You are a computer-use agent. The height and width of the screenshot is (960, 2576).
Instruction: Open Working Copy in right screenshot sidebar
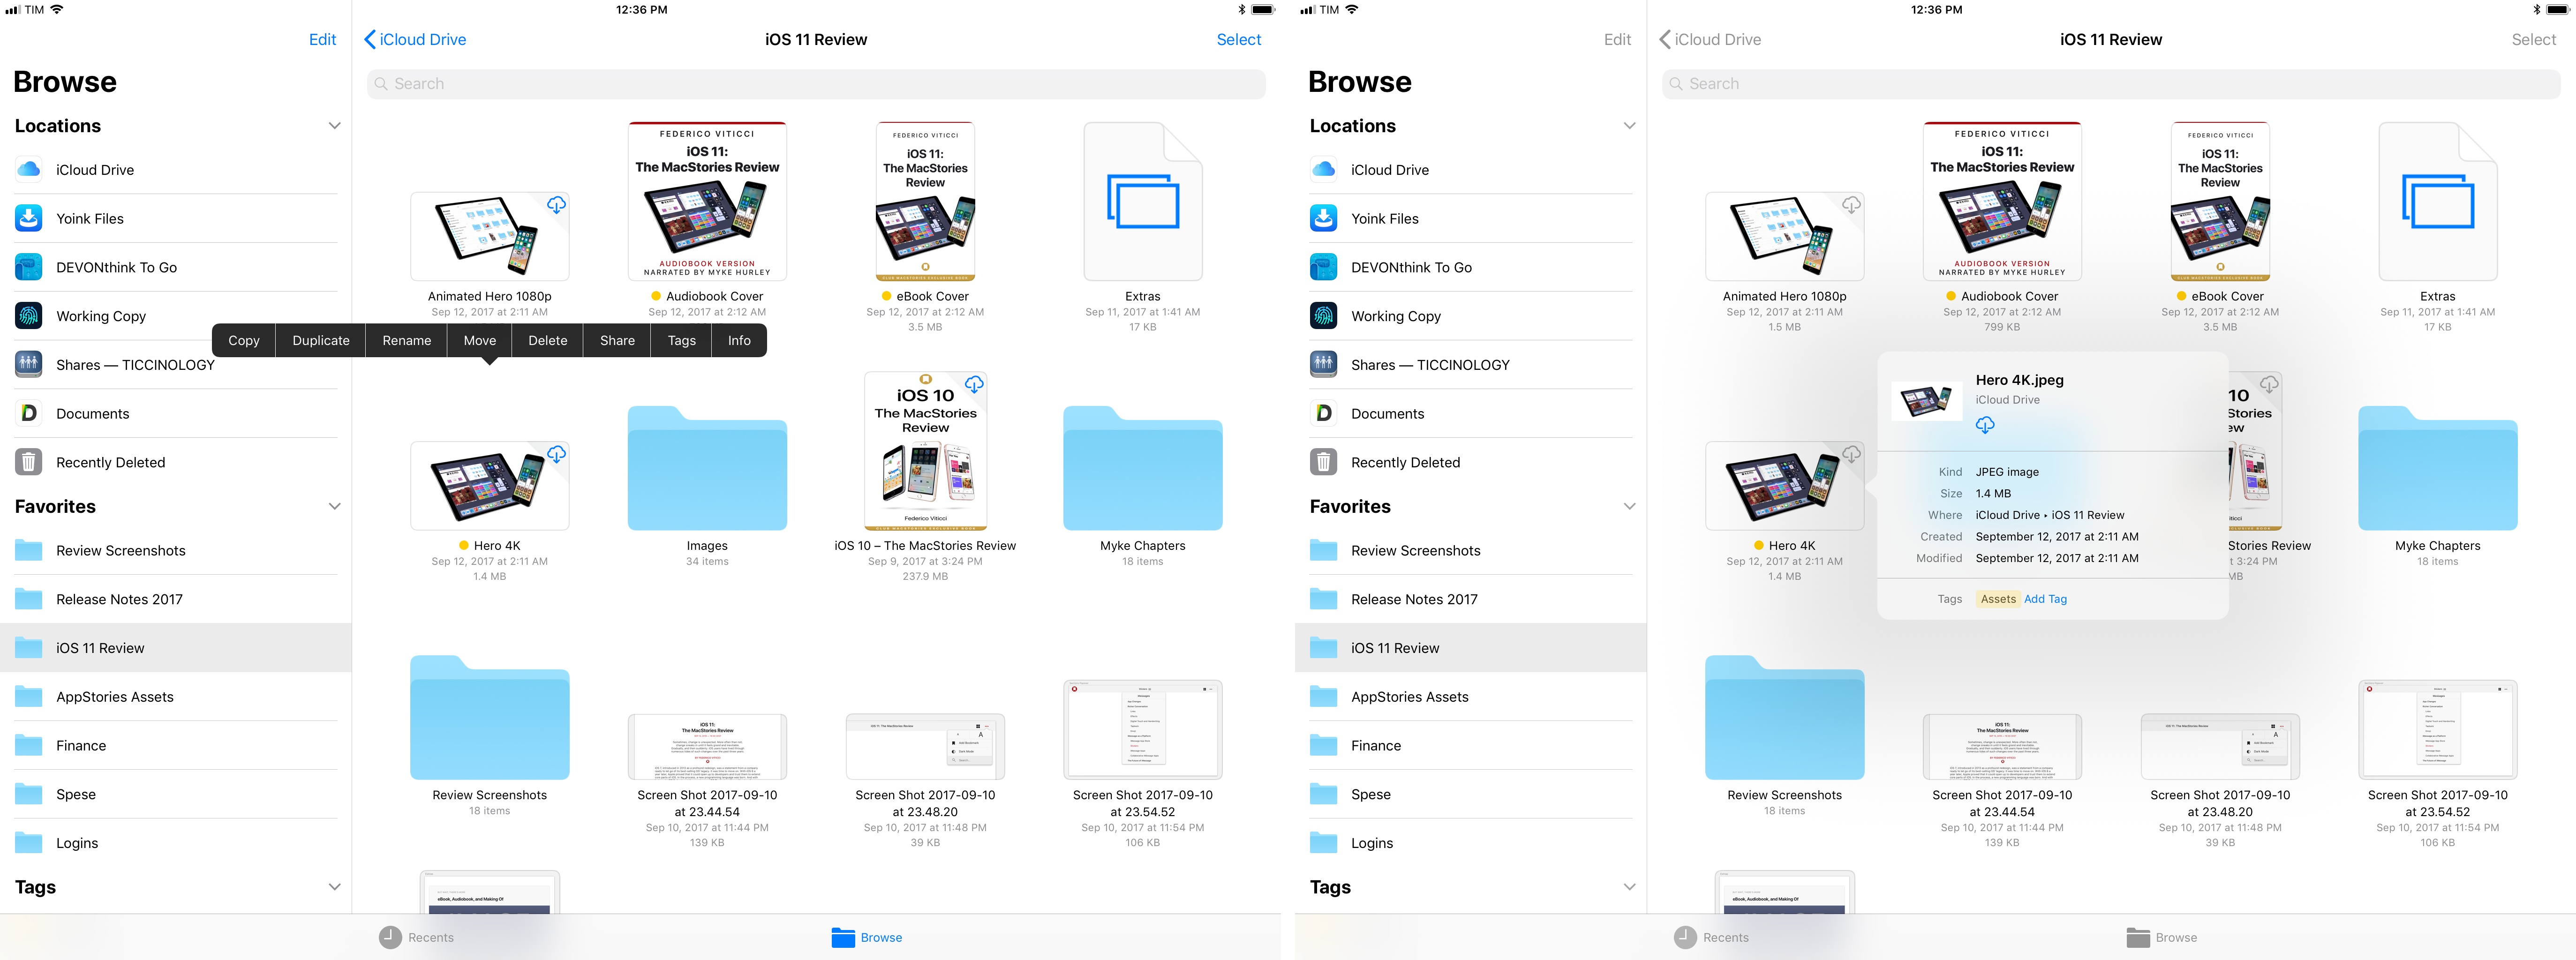click(1470, 316)
